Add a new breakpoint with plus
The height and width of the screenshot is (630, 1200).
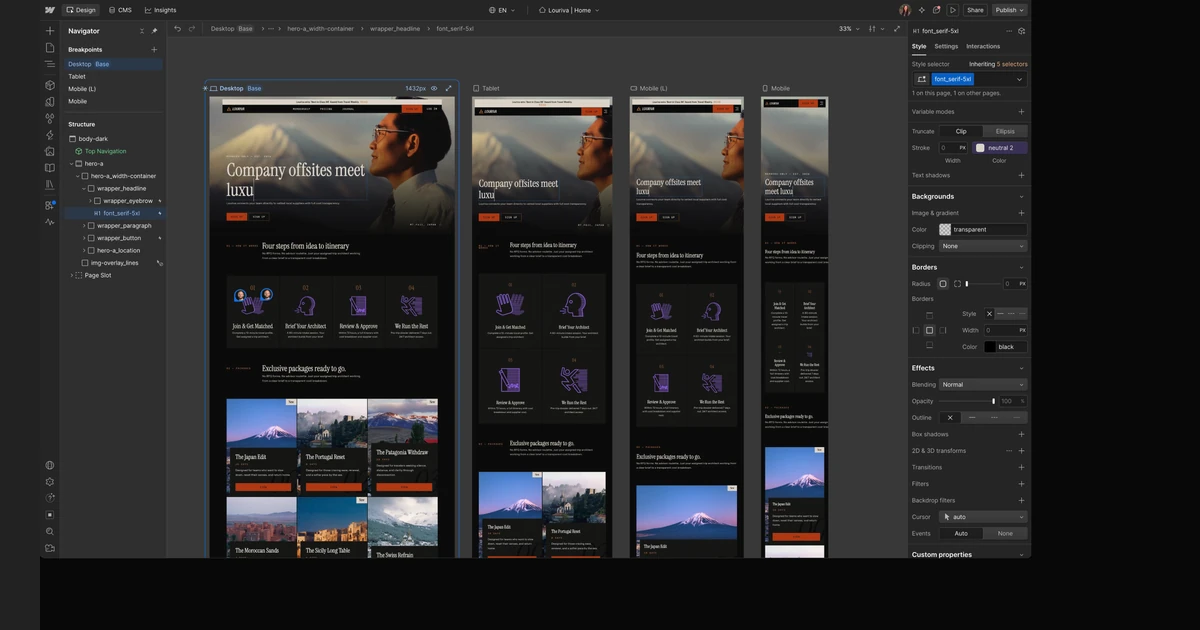click(154, 49)
